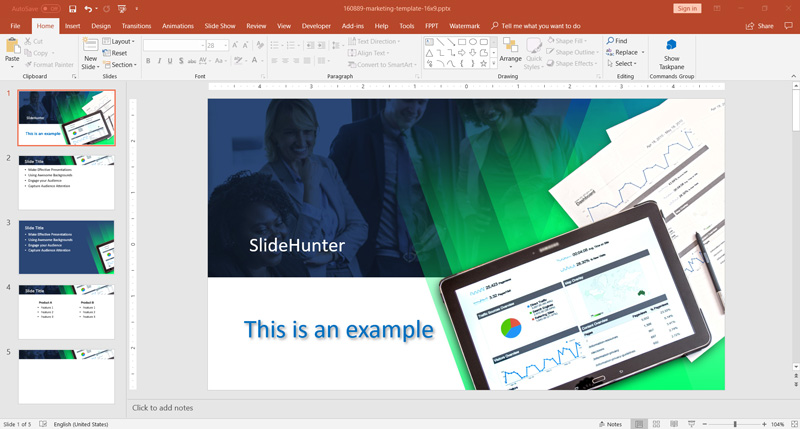
Task: Toggle the AutoSave switch
Action: (50, 9)
